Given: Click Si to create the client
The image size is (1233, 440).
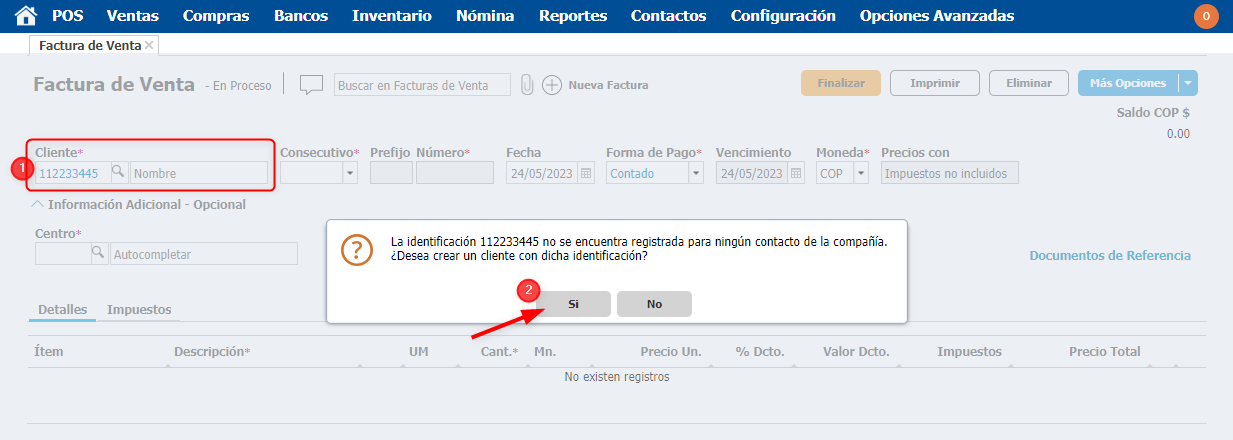Looking at the screenshot, I should tap(573, 304).
